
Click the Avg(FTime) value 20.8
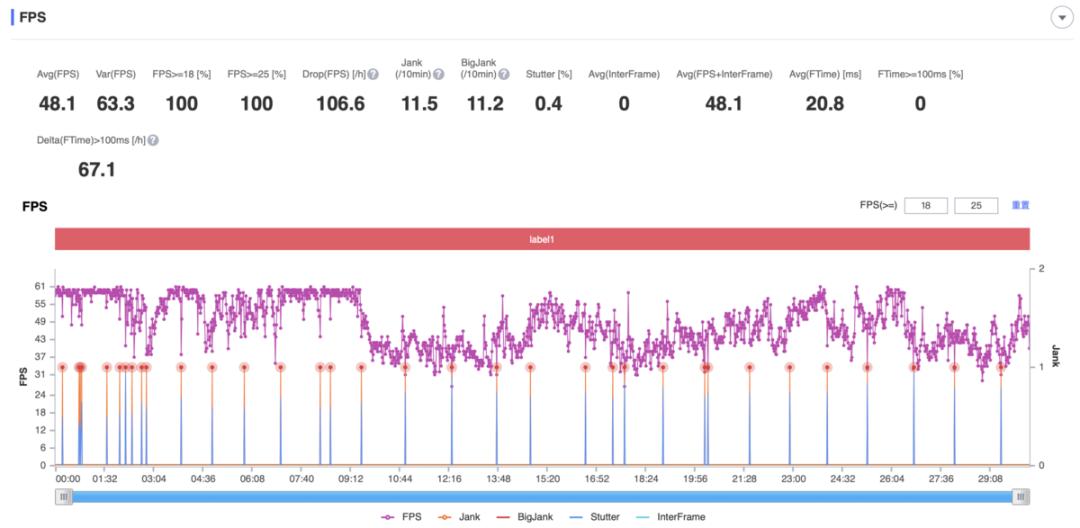[x=825, y=104]
